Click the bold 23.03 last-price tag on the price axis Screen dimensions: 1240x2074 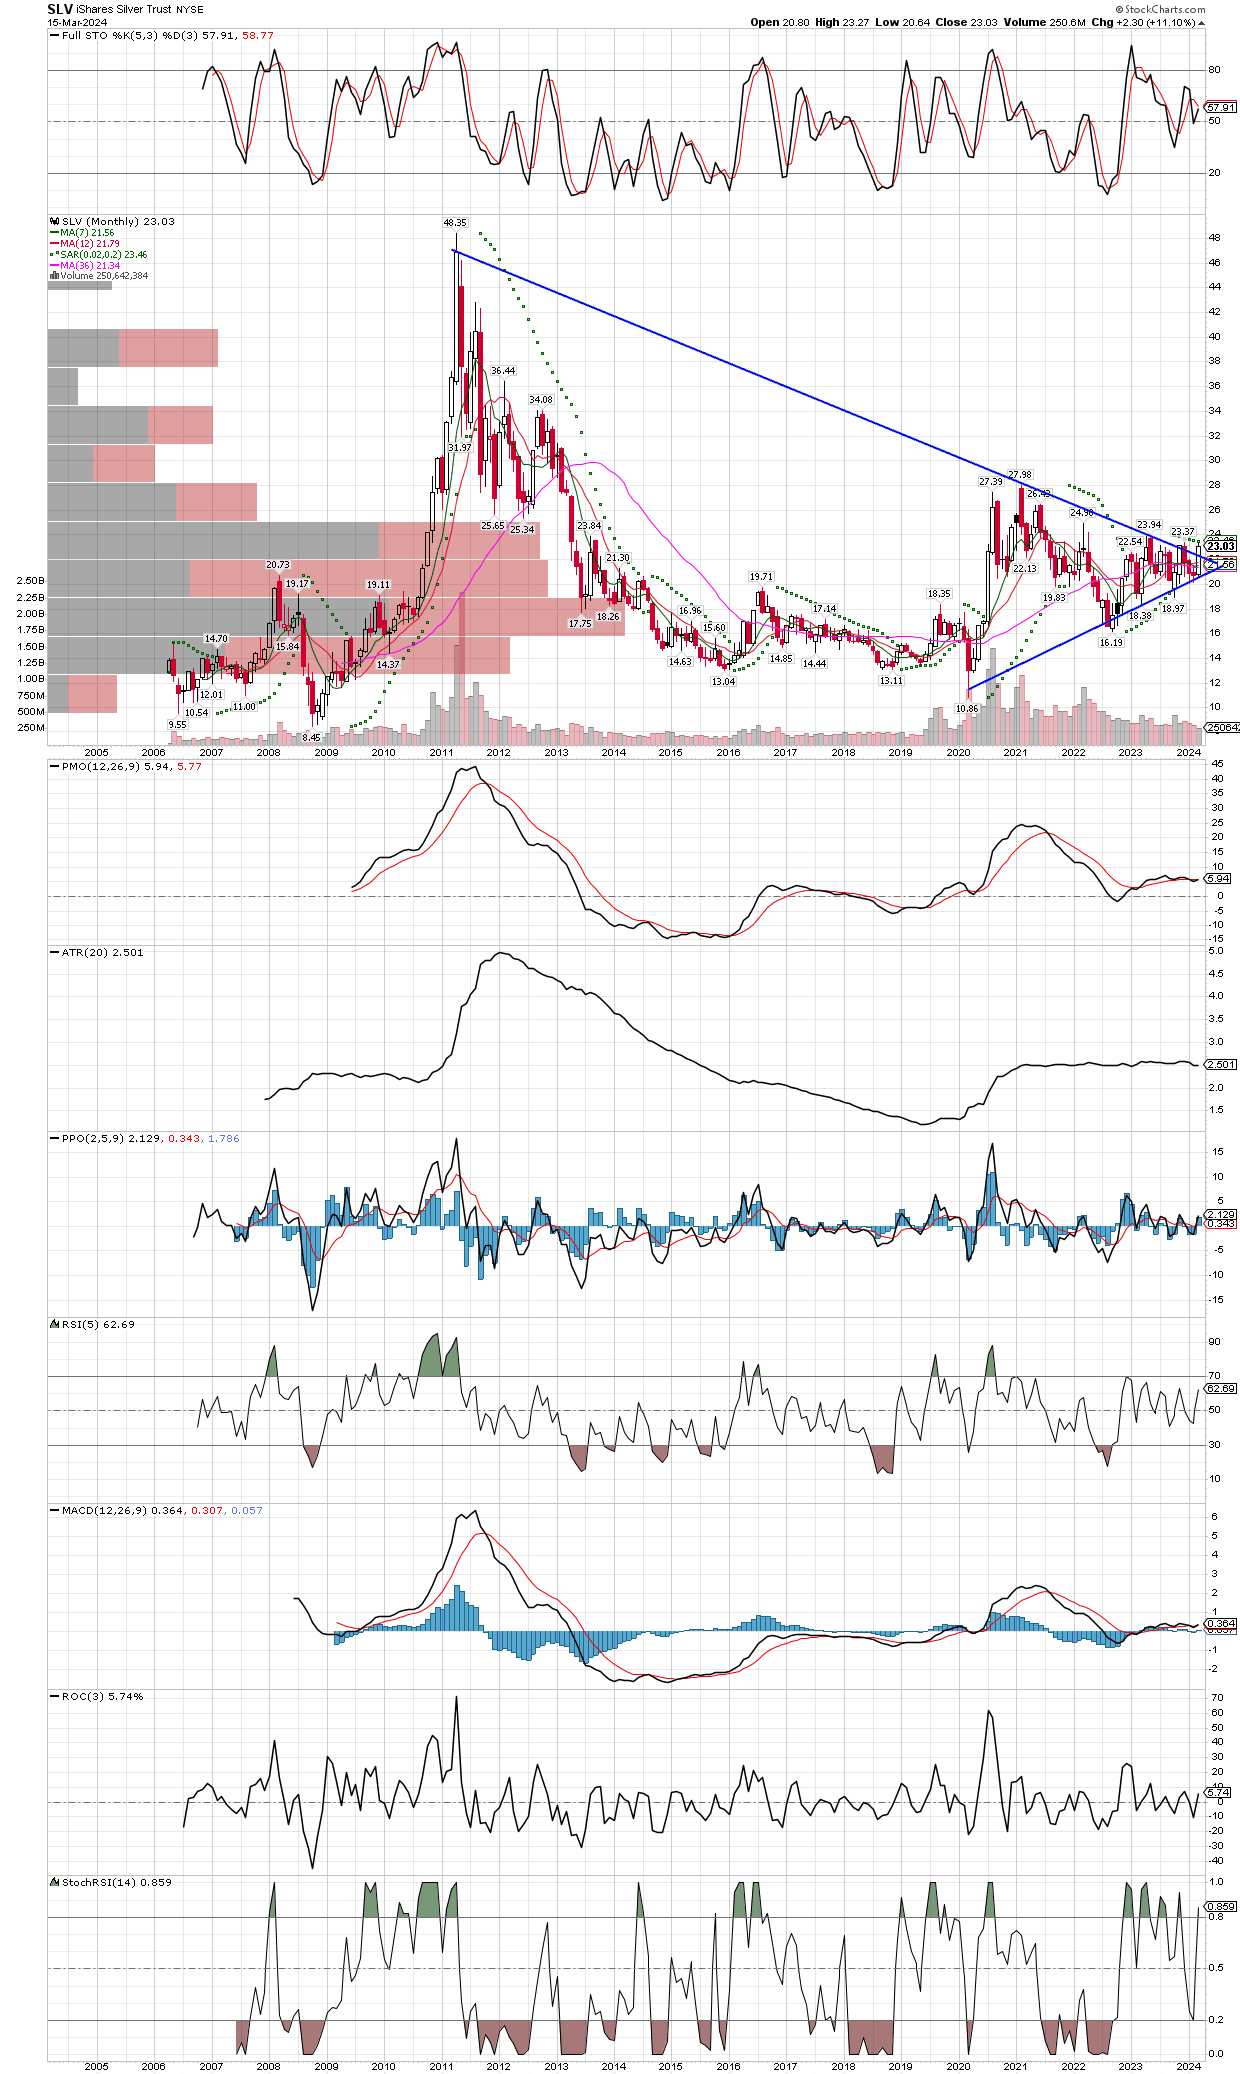click(1221, 546)
